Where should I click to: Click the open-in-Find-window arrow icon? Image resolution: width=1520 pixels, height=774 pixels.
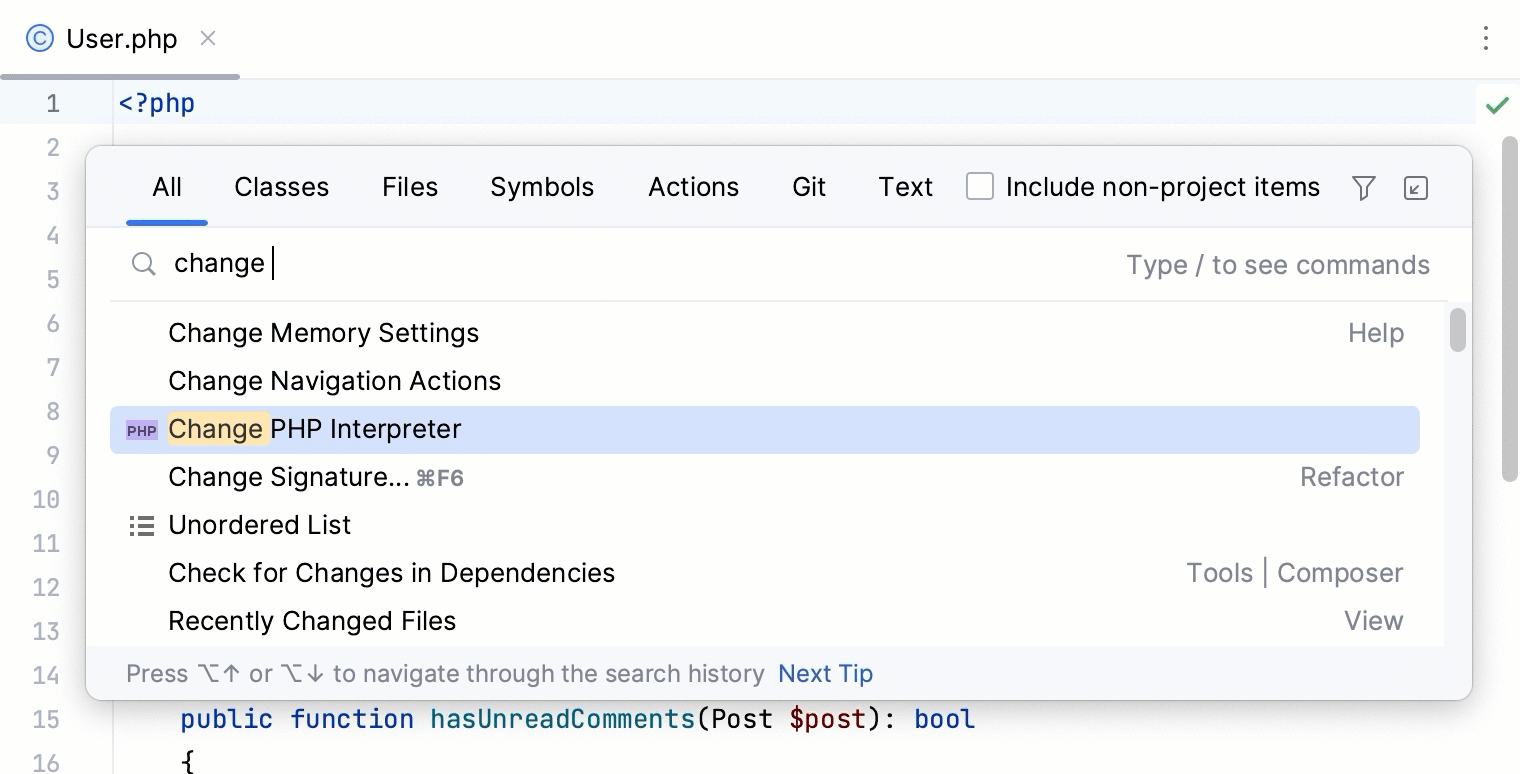(1416, 187)
